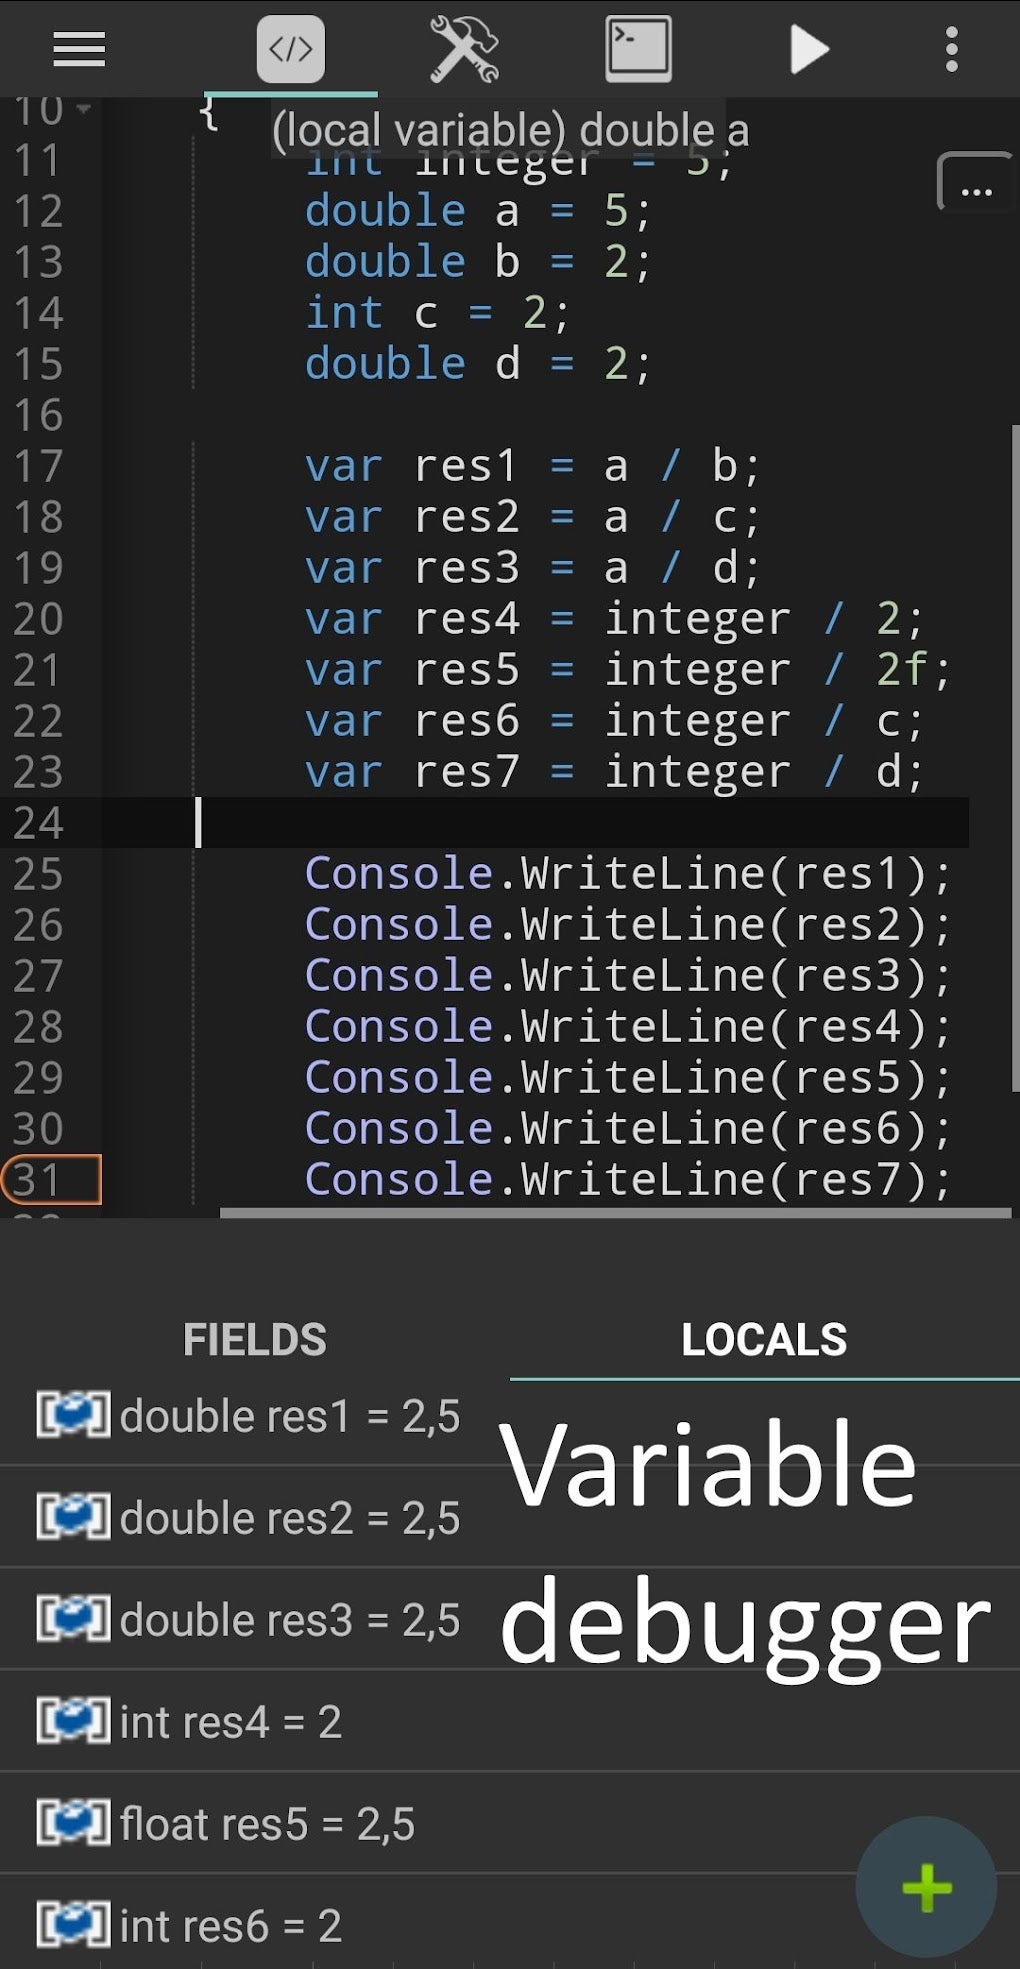Run the program with the play button
Image resolution: width=1020 pixels, height=1969 pixels.
pos(808,48)
